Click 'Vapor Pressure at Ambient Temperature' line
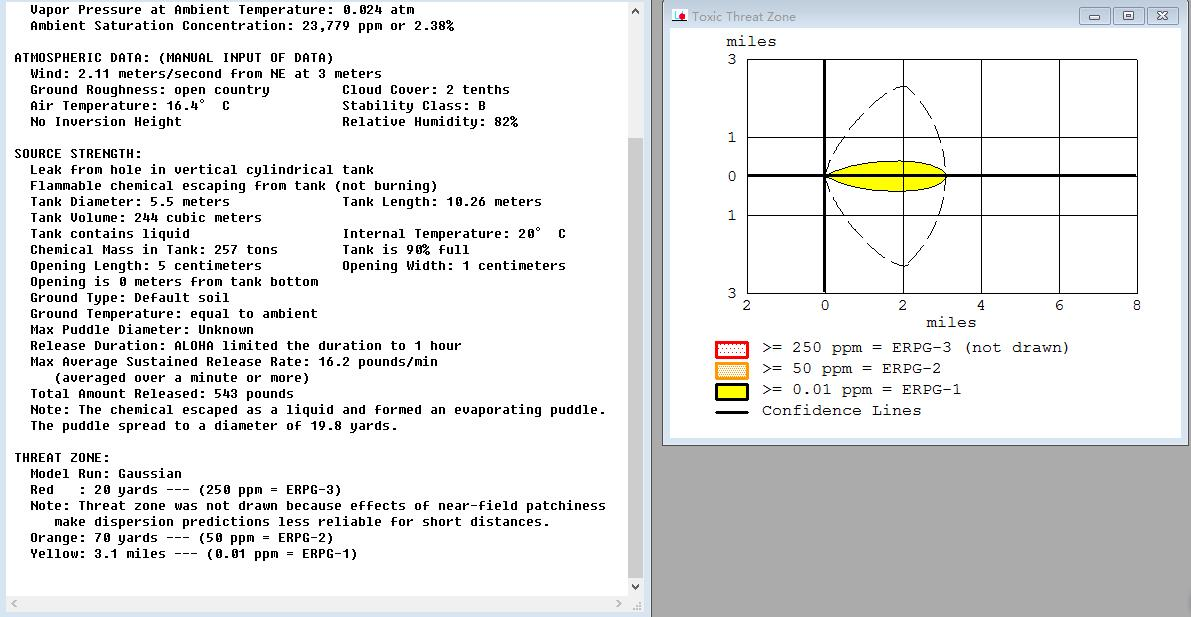Viewport: 1191px width, 617px height. (223, 10)
